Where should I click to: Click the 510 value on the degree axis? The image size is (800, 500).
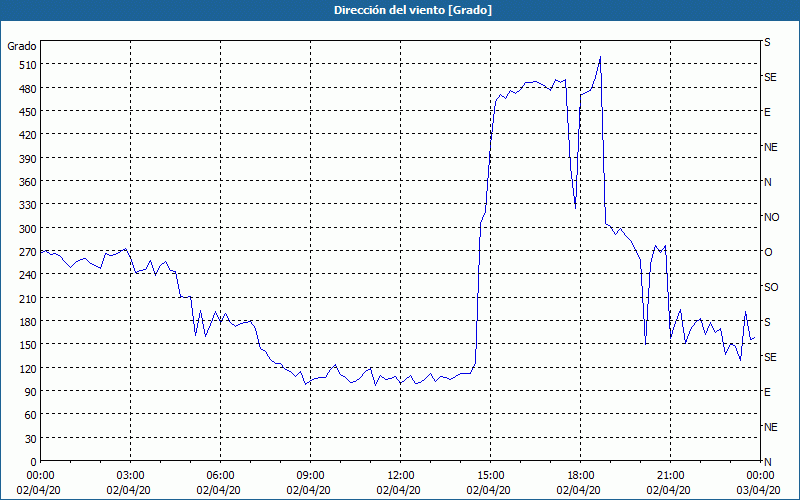28,65
